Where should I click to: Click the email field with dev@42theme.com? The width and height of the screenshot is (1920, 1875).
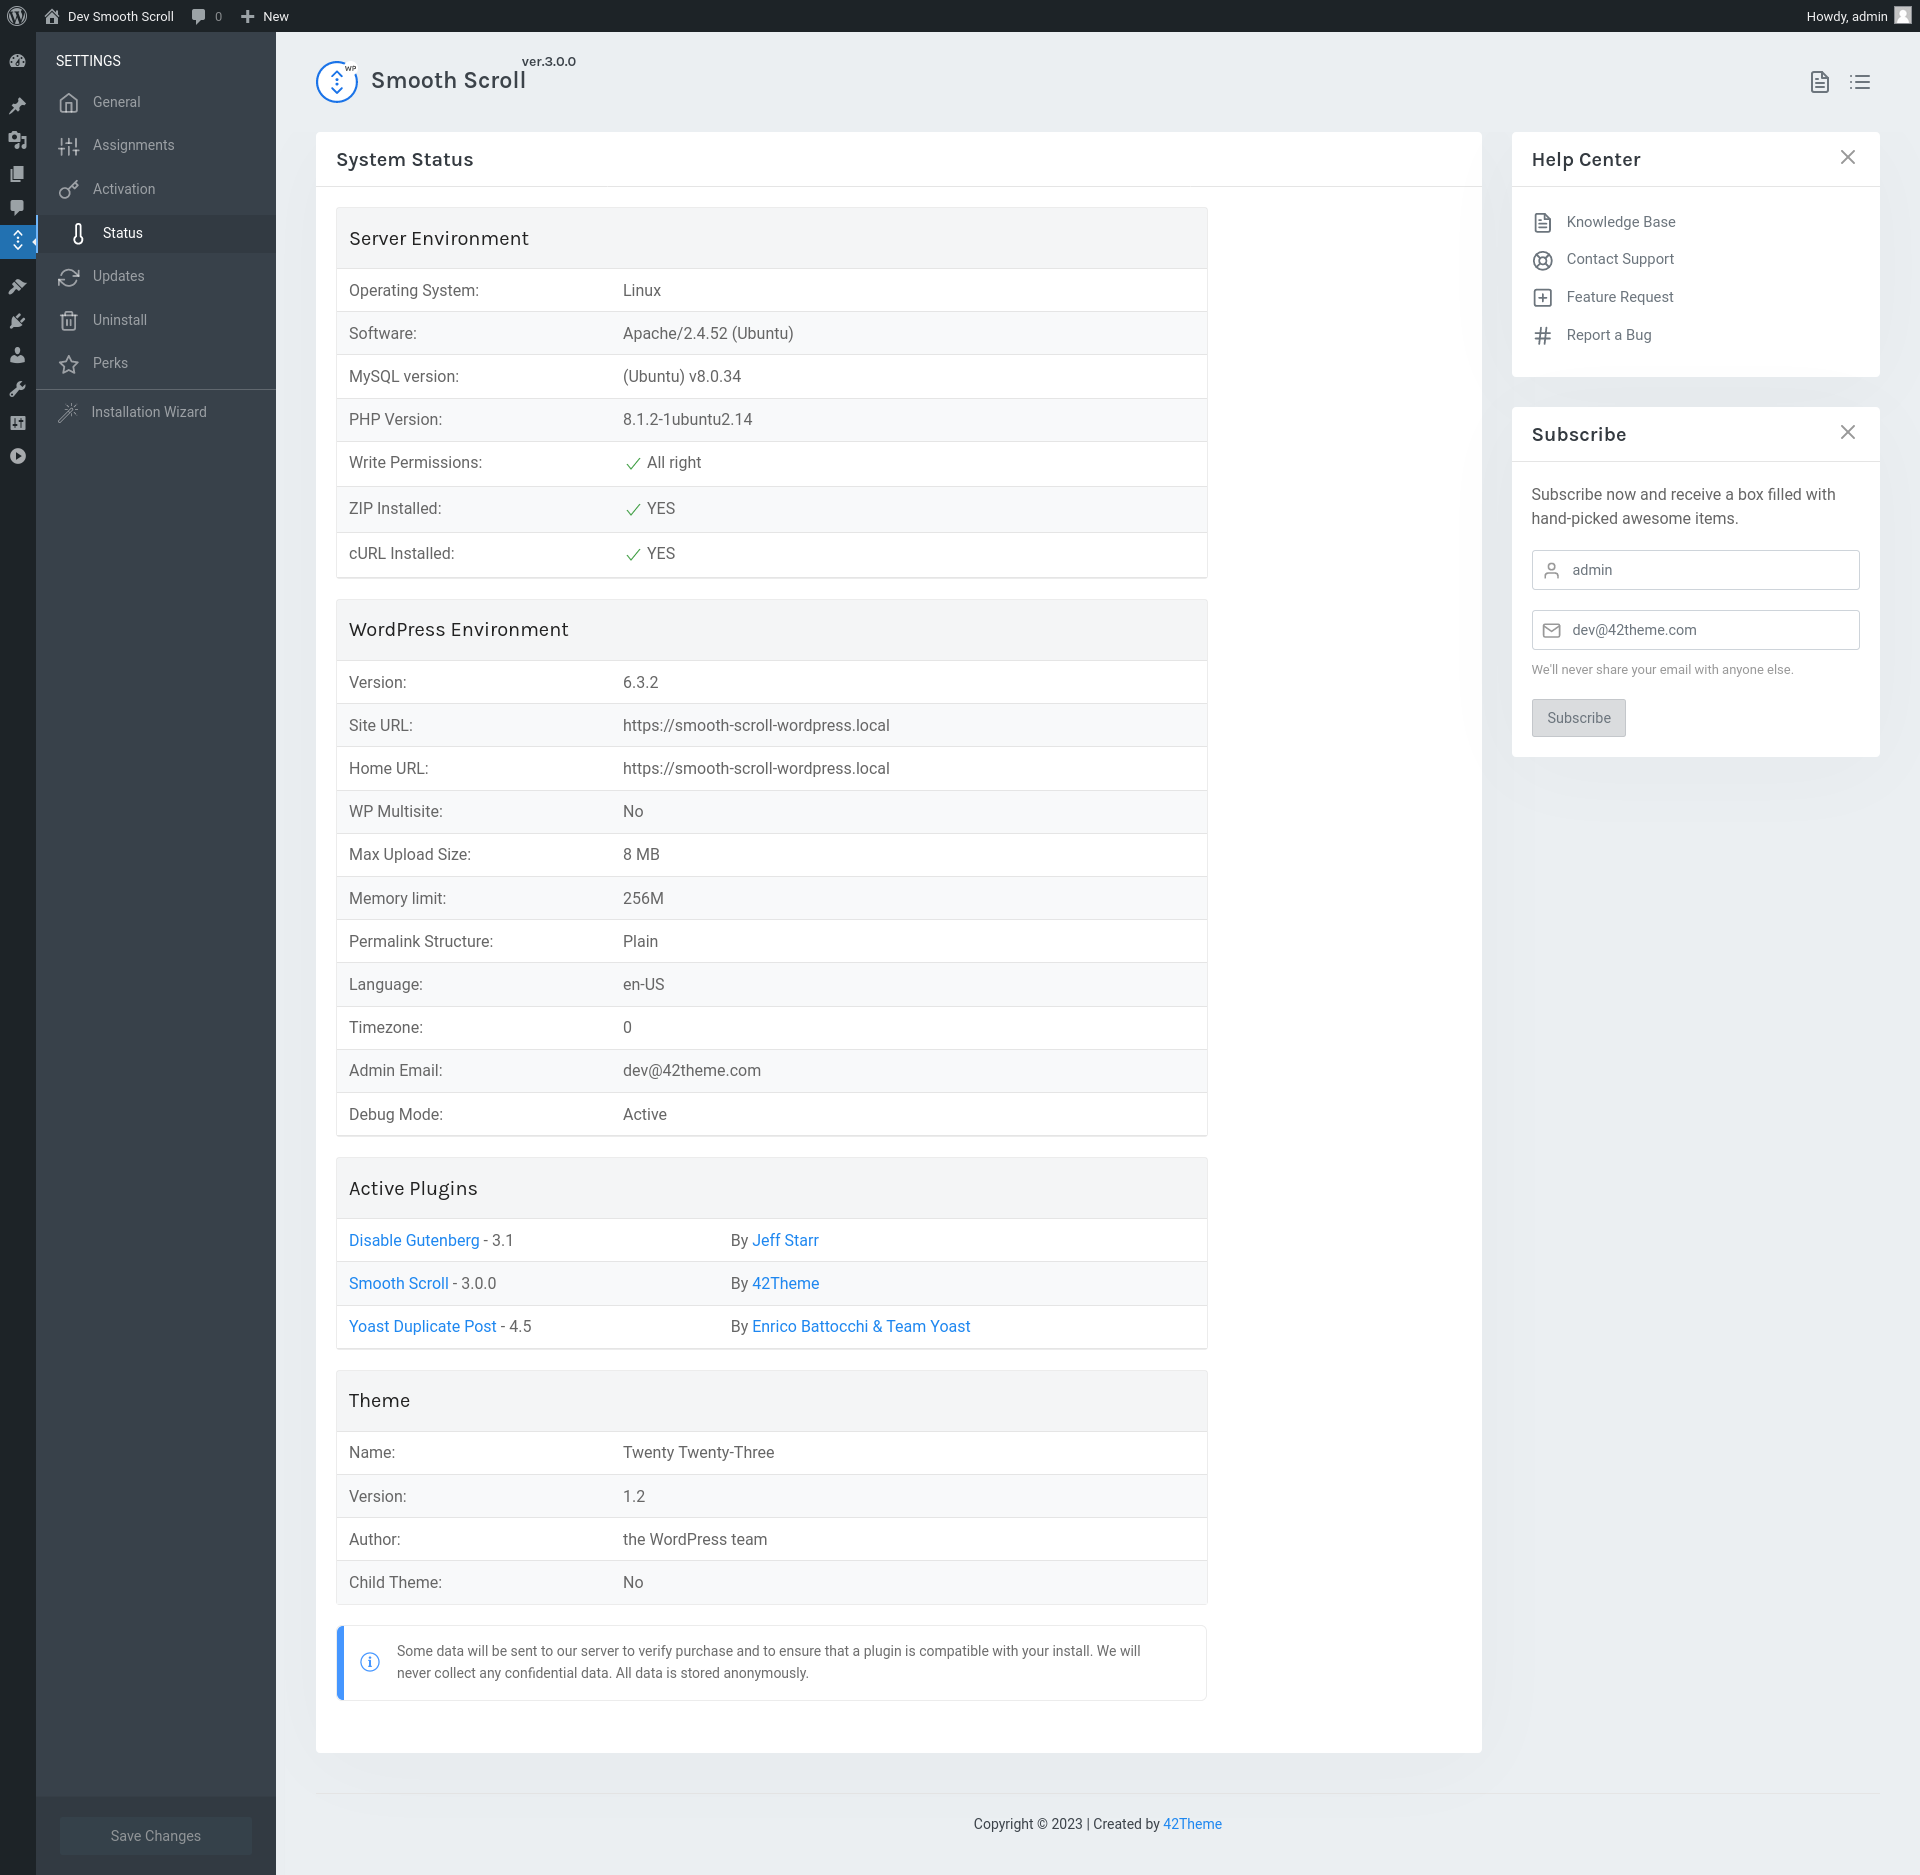click(1695, 630)
